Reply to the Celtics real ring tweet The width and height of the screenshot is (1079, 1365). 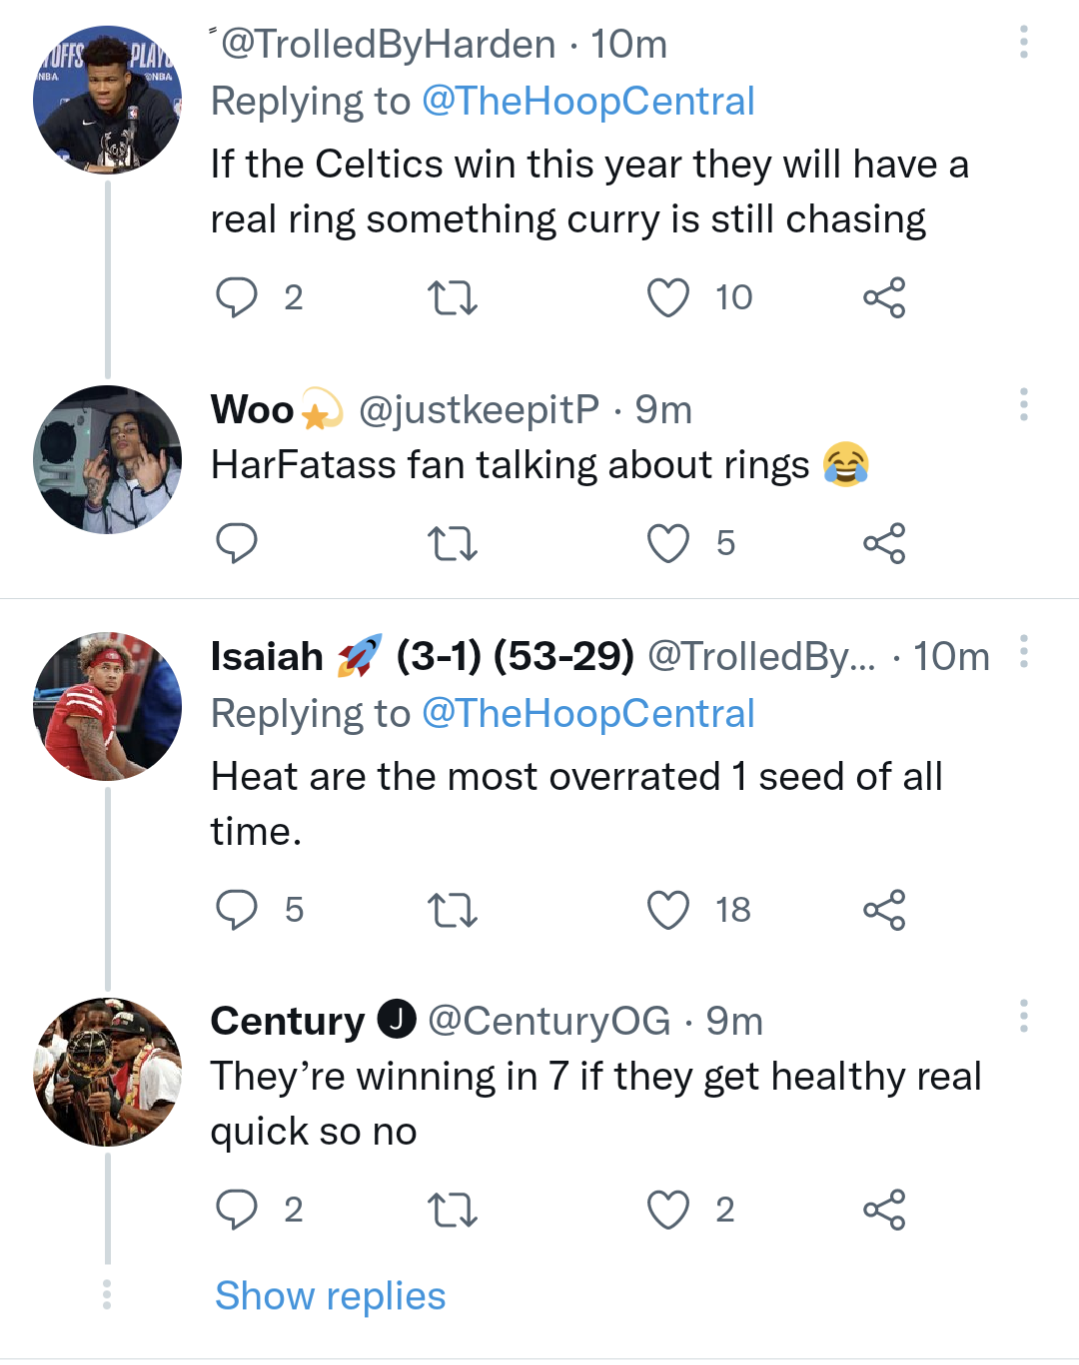point(237,297)
